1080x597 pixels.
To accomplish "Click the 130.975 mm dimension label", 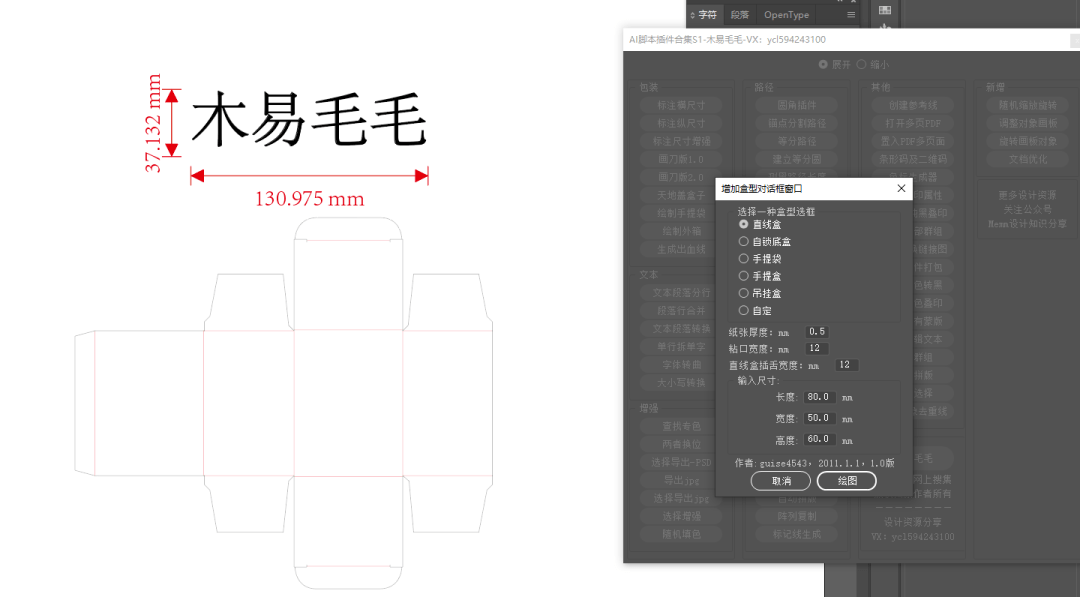I will click(x=309, y=199).
